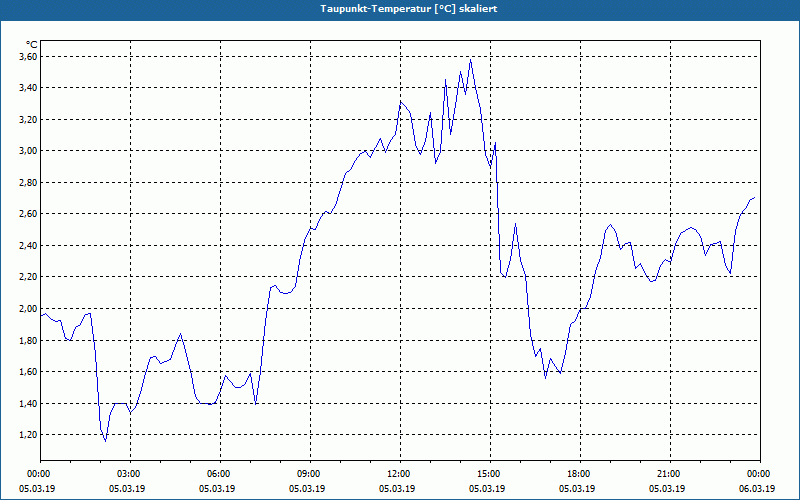Viewport: 800px width, 500px height.
Task: Click the 05.03.19 date under 21:00
Action: [667, 489]
